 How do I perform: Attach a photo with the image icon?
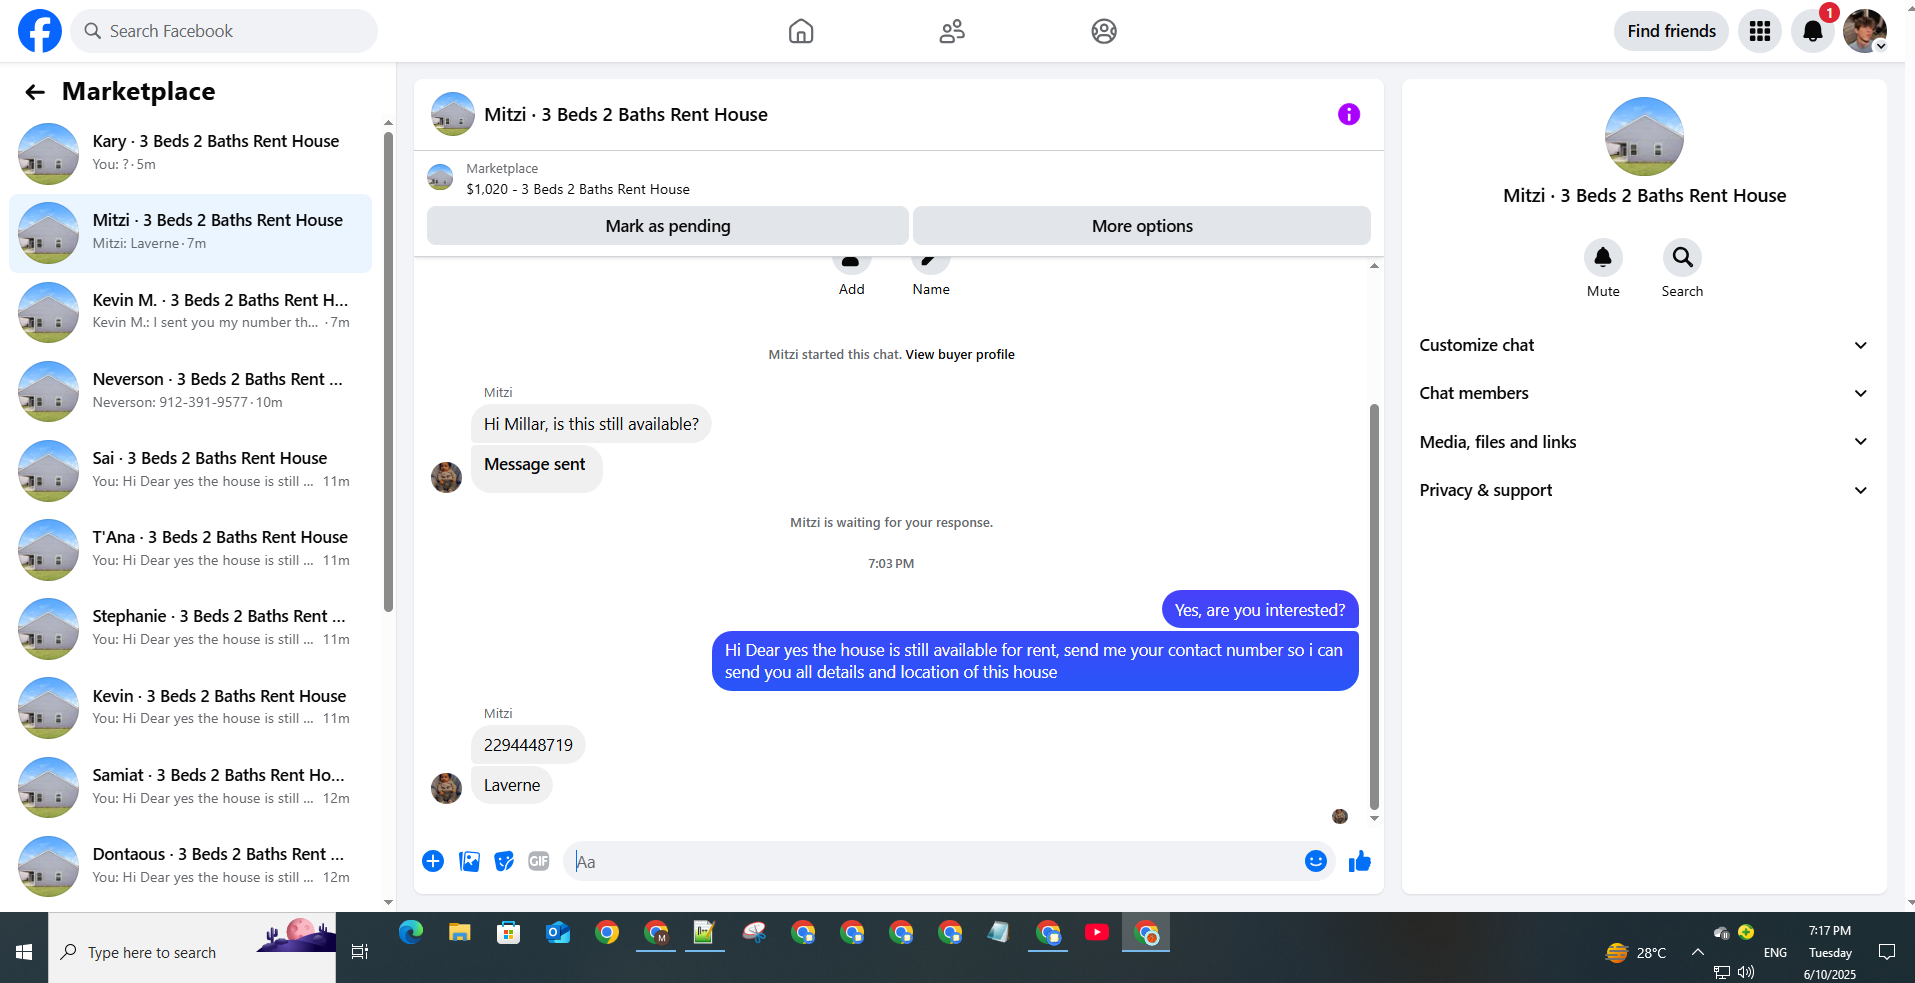pyautogui.click(x=469, y=861)
